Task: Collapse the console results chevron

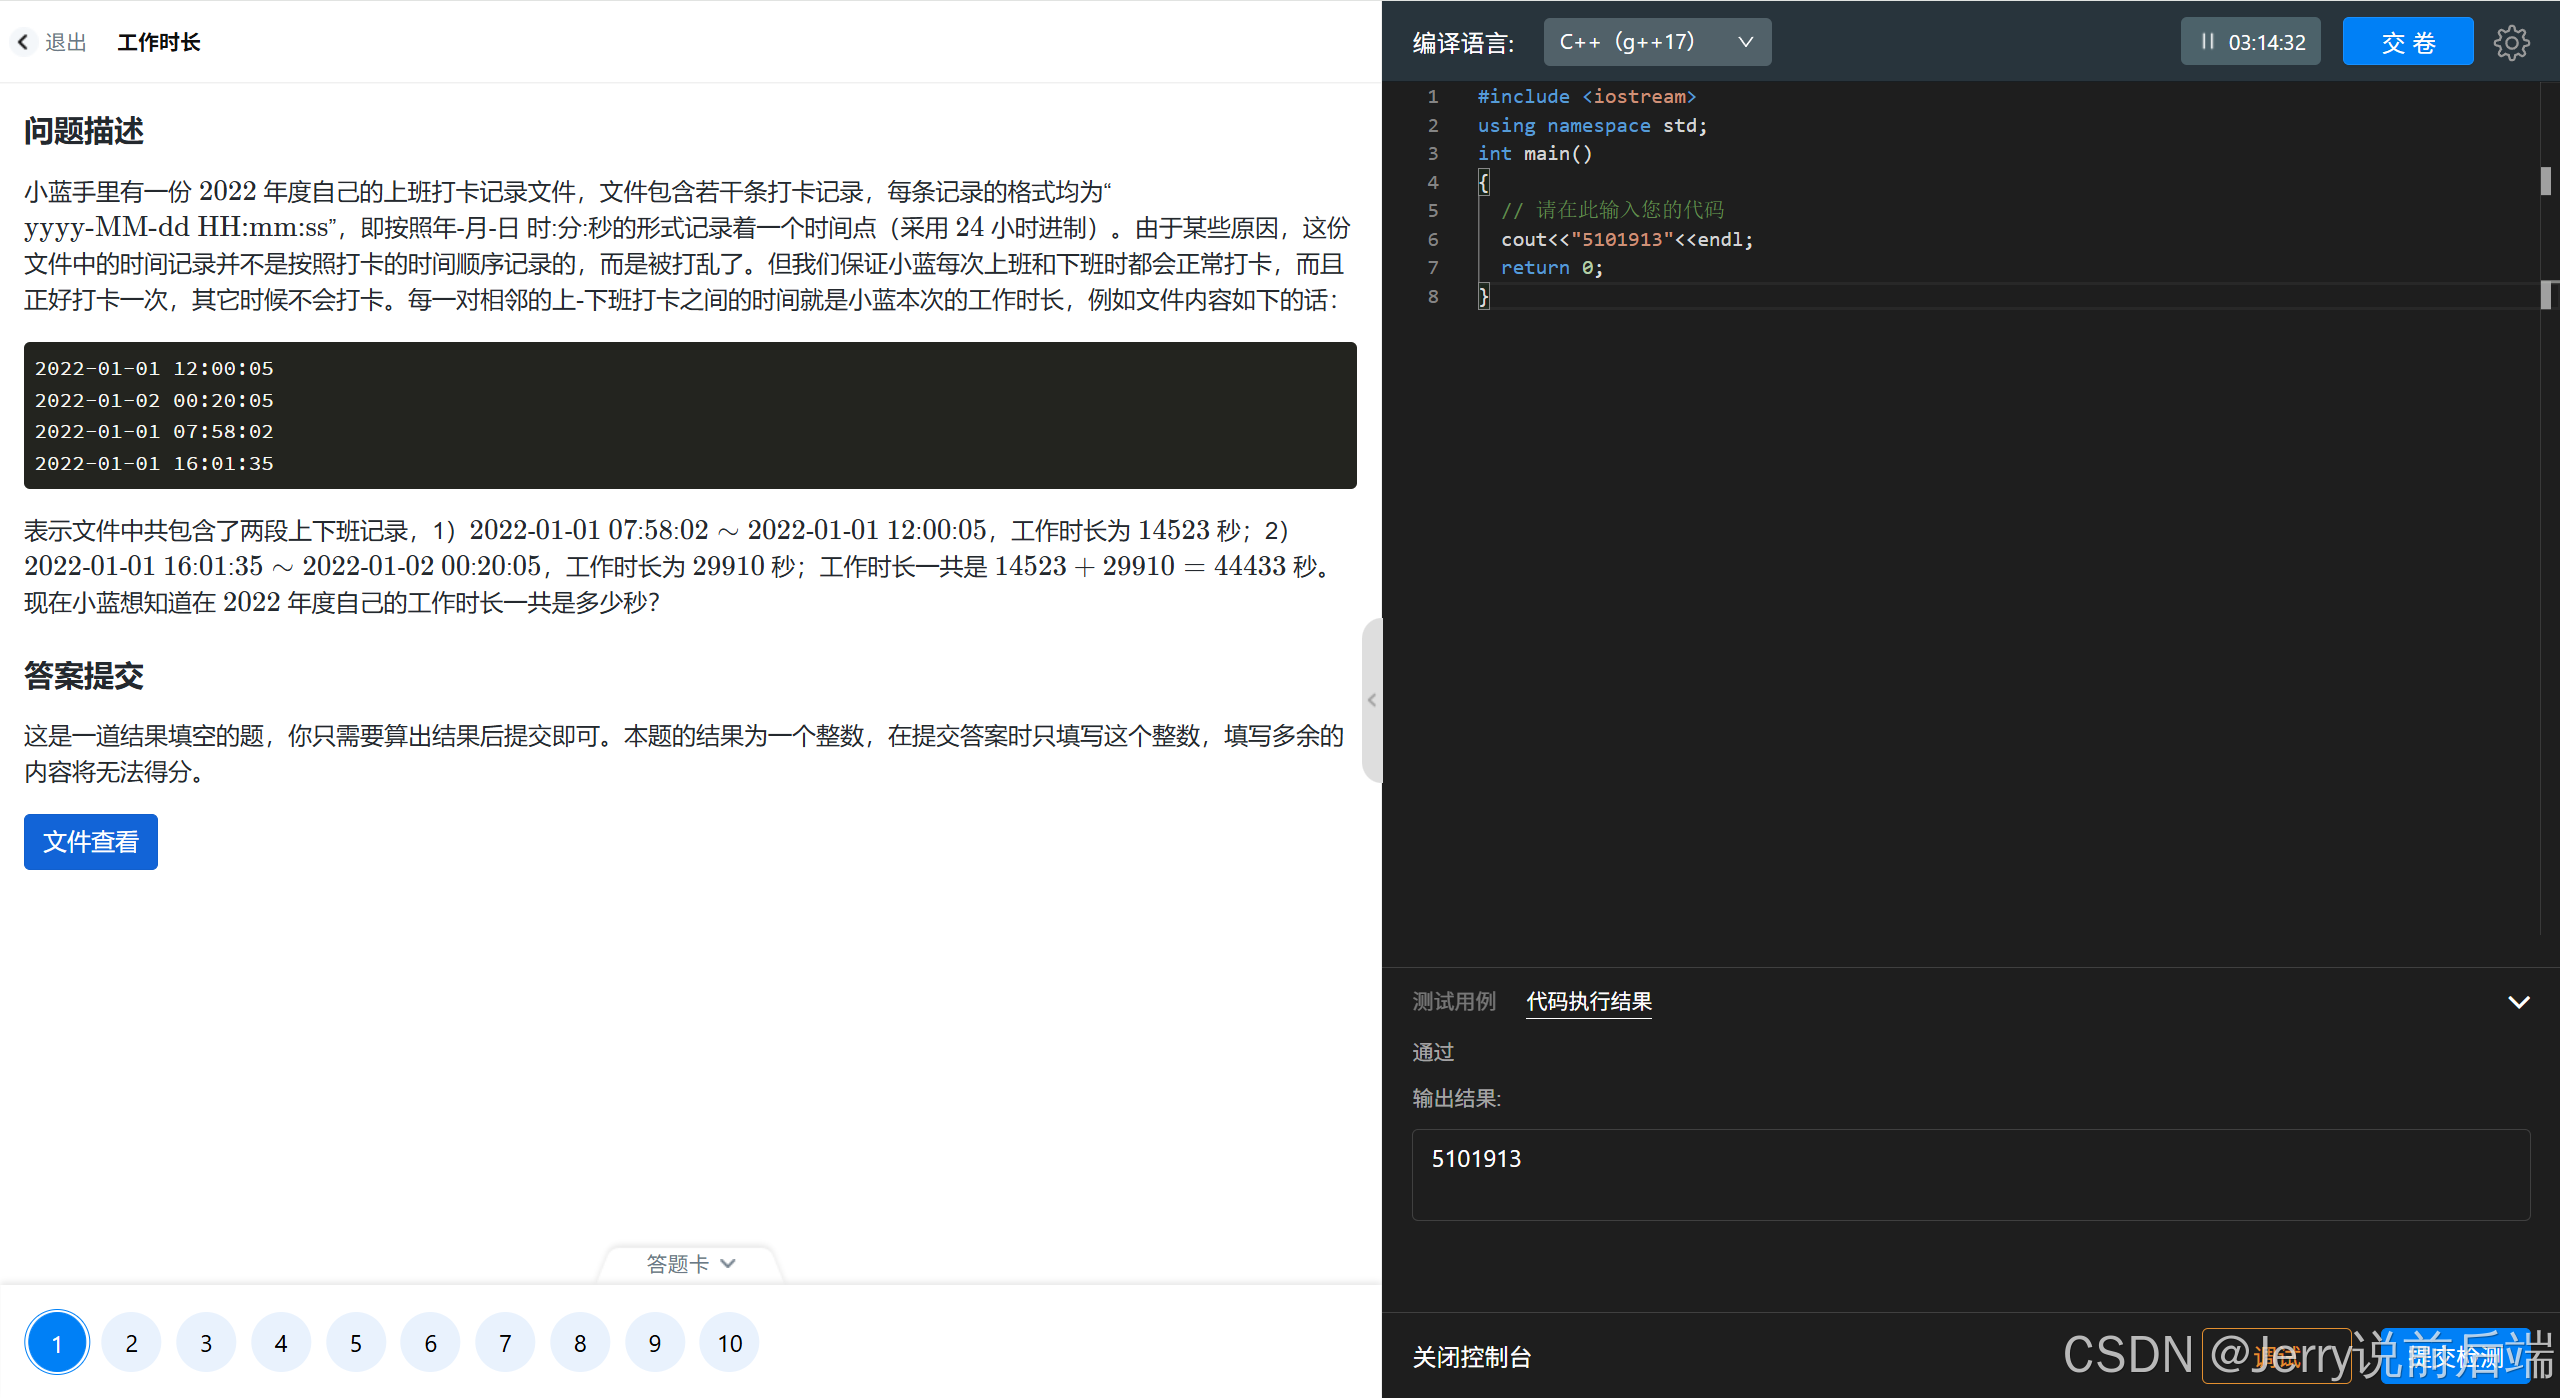Action: 2518,1002
